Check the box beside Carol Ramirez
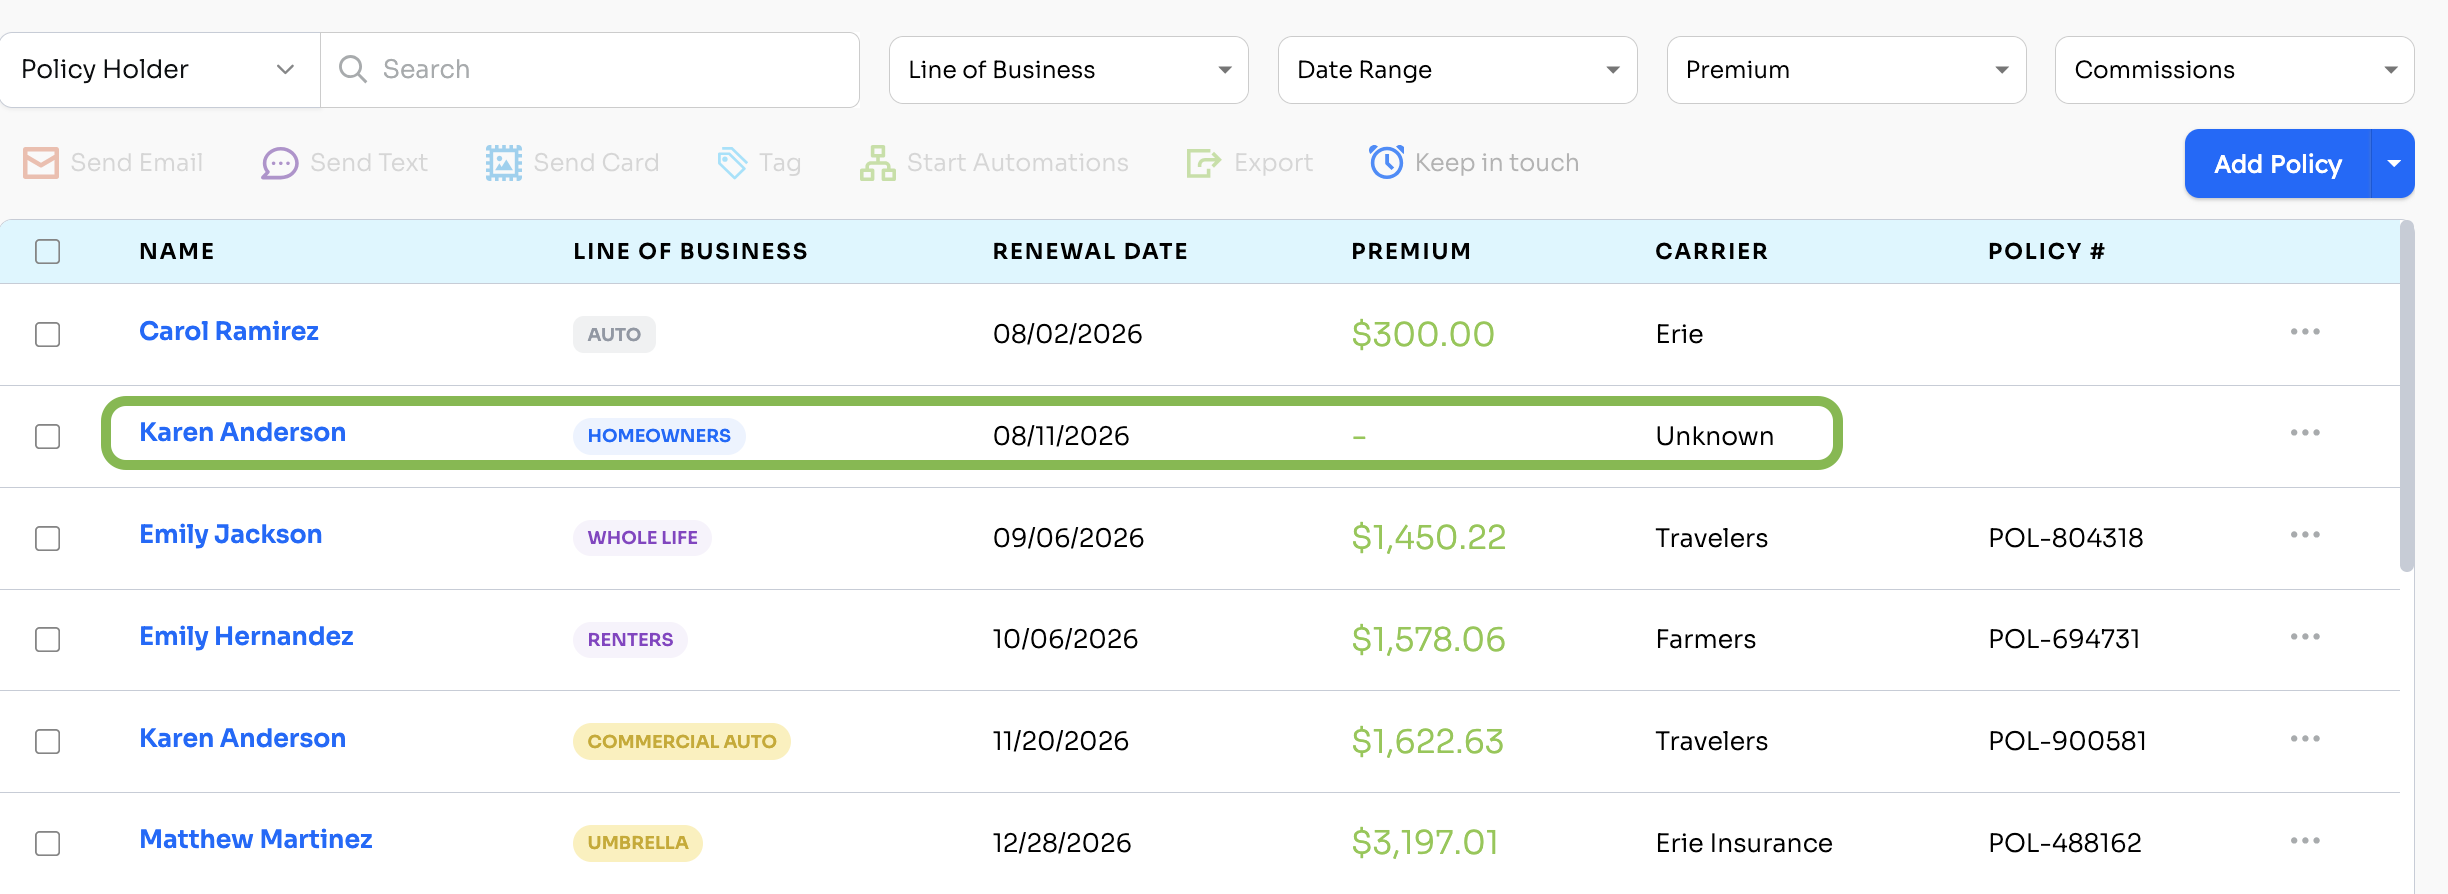 47,334
